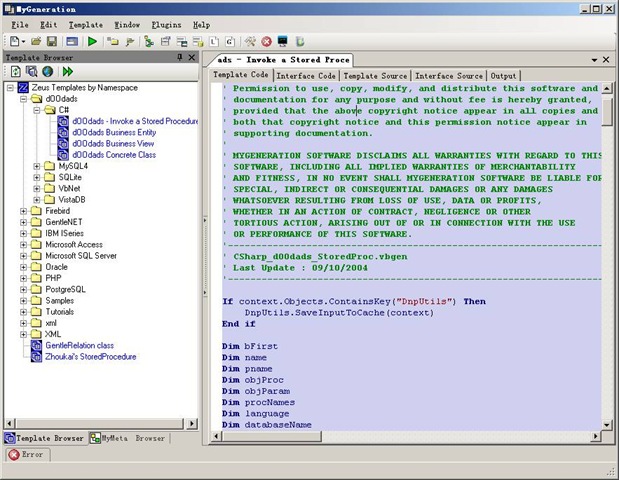Click the monitor console toolbar icon
619x480 pixels.
(x=283, y=41)
